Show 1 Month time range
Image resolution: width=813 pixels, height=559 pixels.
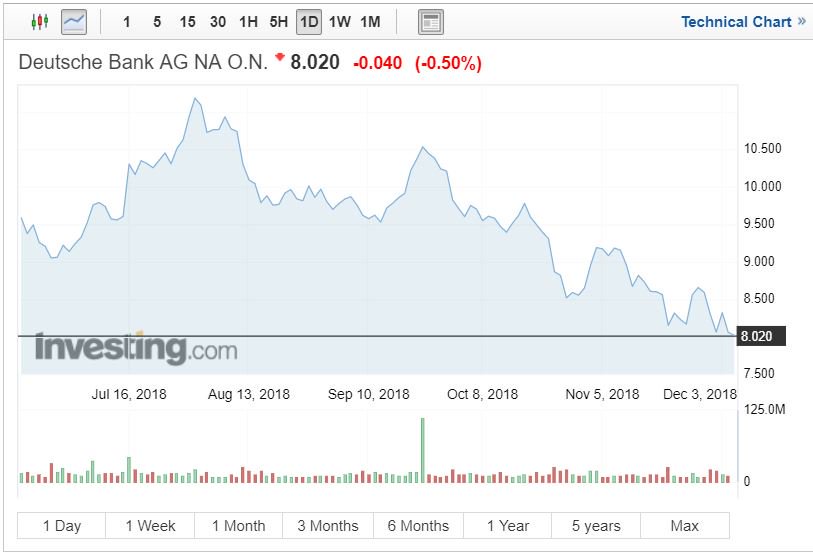point(239,526)
